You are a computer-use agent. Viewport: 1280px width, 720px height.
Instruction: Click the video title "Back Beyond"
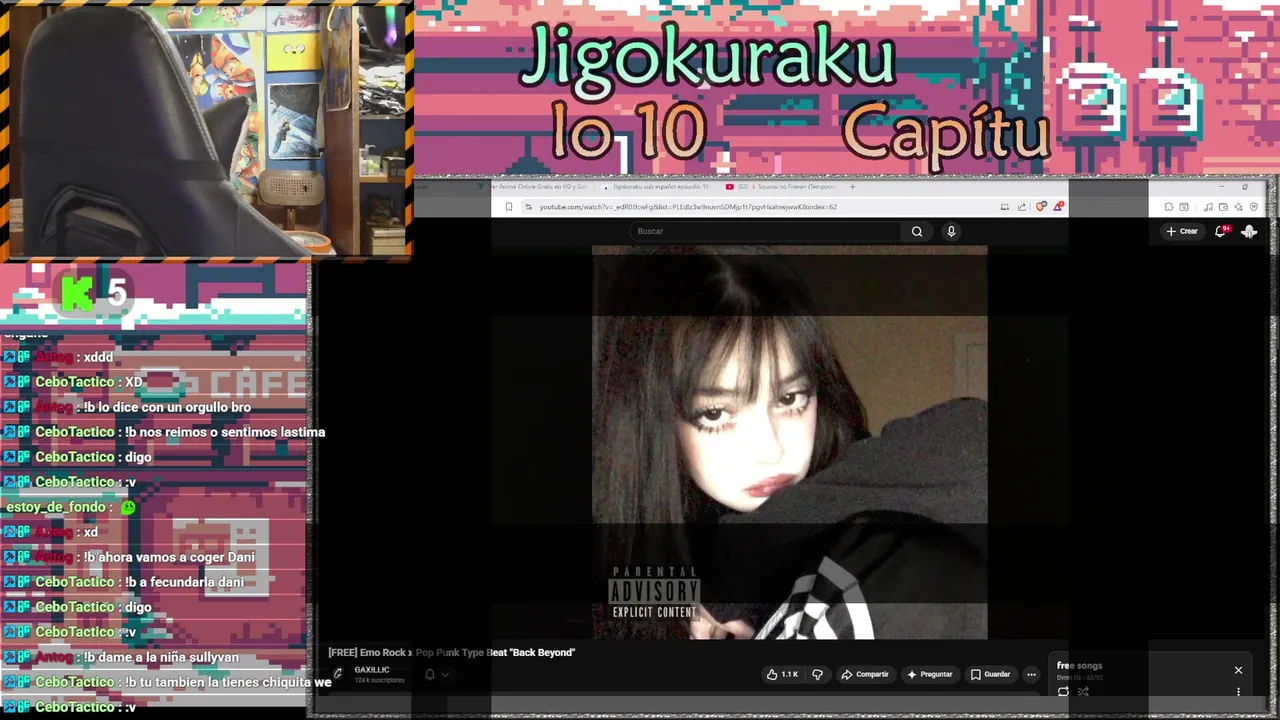click(452, 652)
